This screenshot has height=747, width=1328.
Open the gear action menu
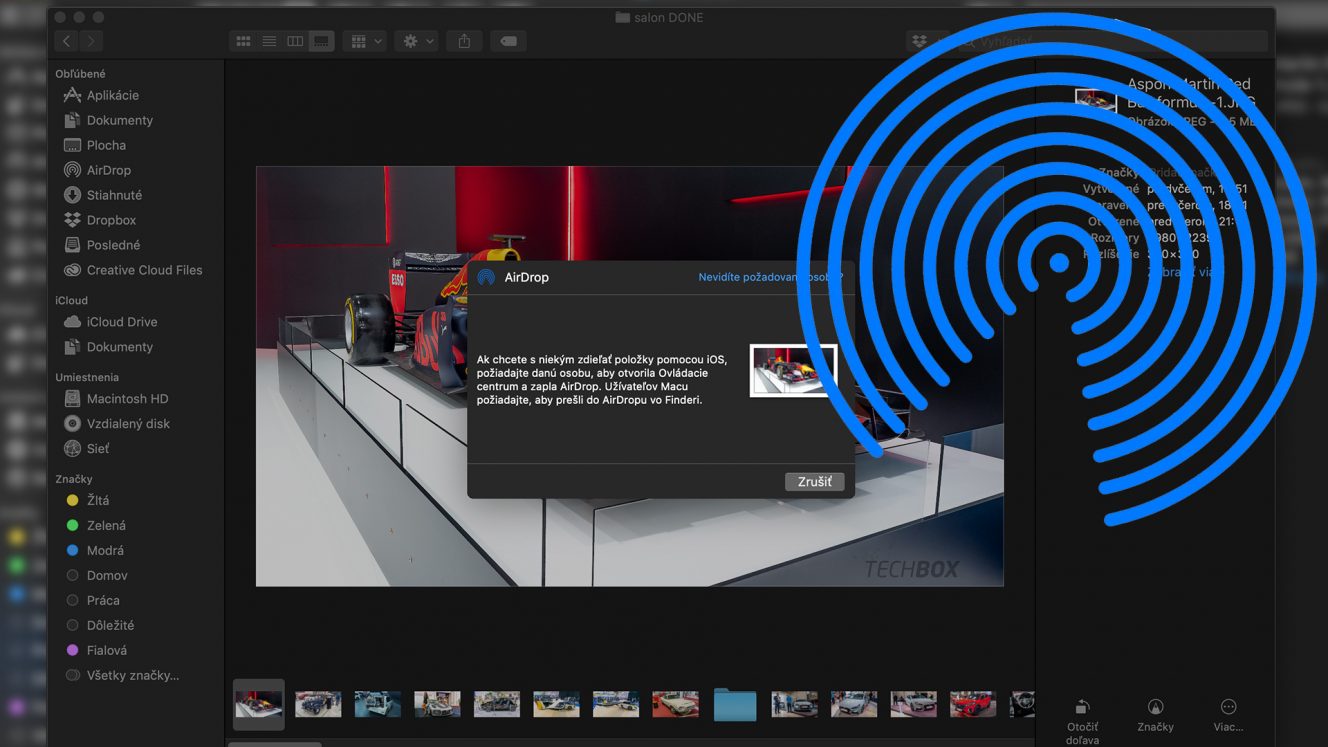(x=418, y=41)
